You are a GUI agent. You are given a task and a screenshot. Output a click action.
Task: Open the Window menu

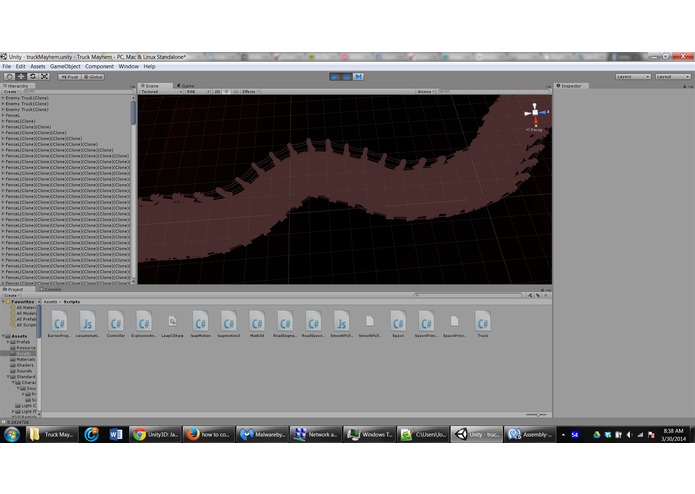(x=129, y=66)
